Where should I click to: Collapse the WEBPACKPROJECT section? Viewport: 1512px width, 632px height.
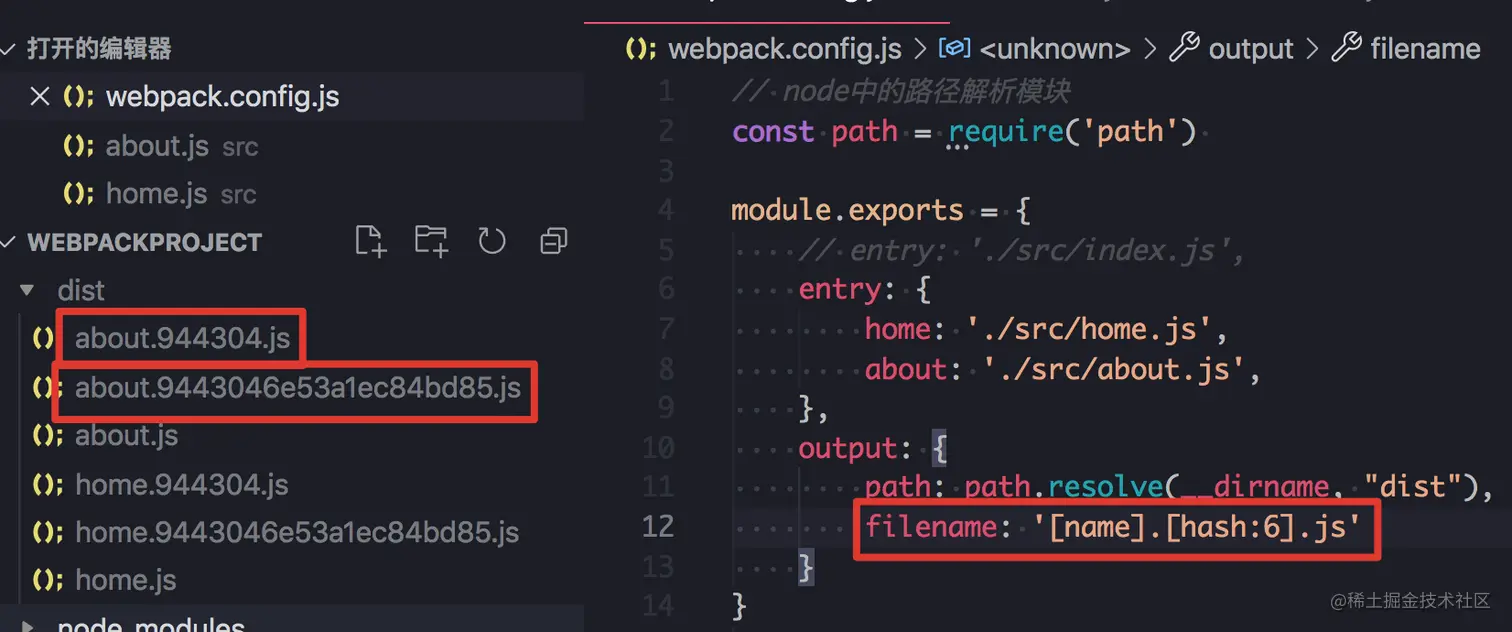pyautogui.click(x=9, y=242)
